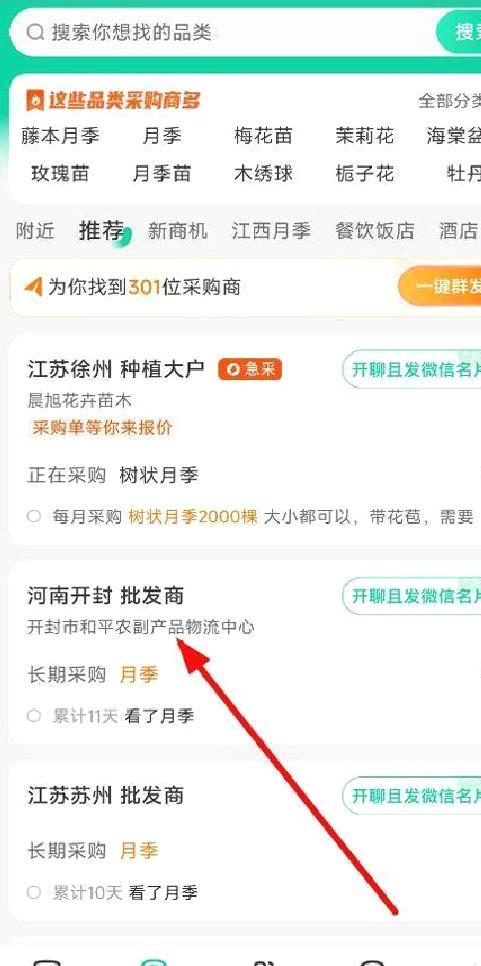This screenshot has height=966, width=481.
Task: Tap the search magnifier icon
Action: pyautogui.click(x=36, y=32)
